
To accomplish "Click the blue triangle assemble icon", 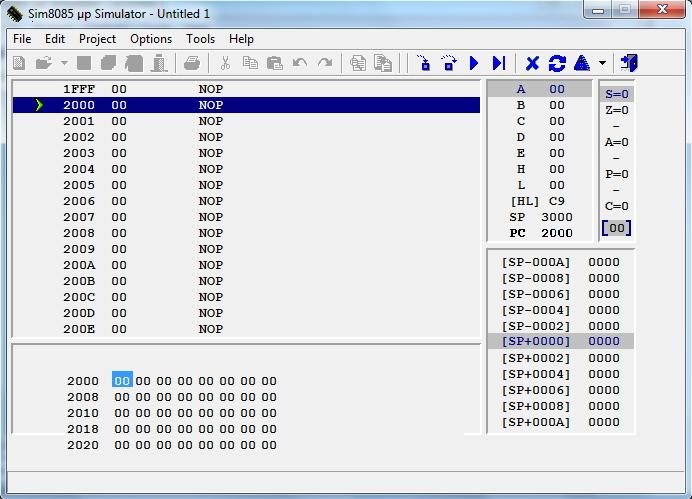I will pos(582,63).
